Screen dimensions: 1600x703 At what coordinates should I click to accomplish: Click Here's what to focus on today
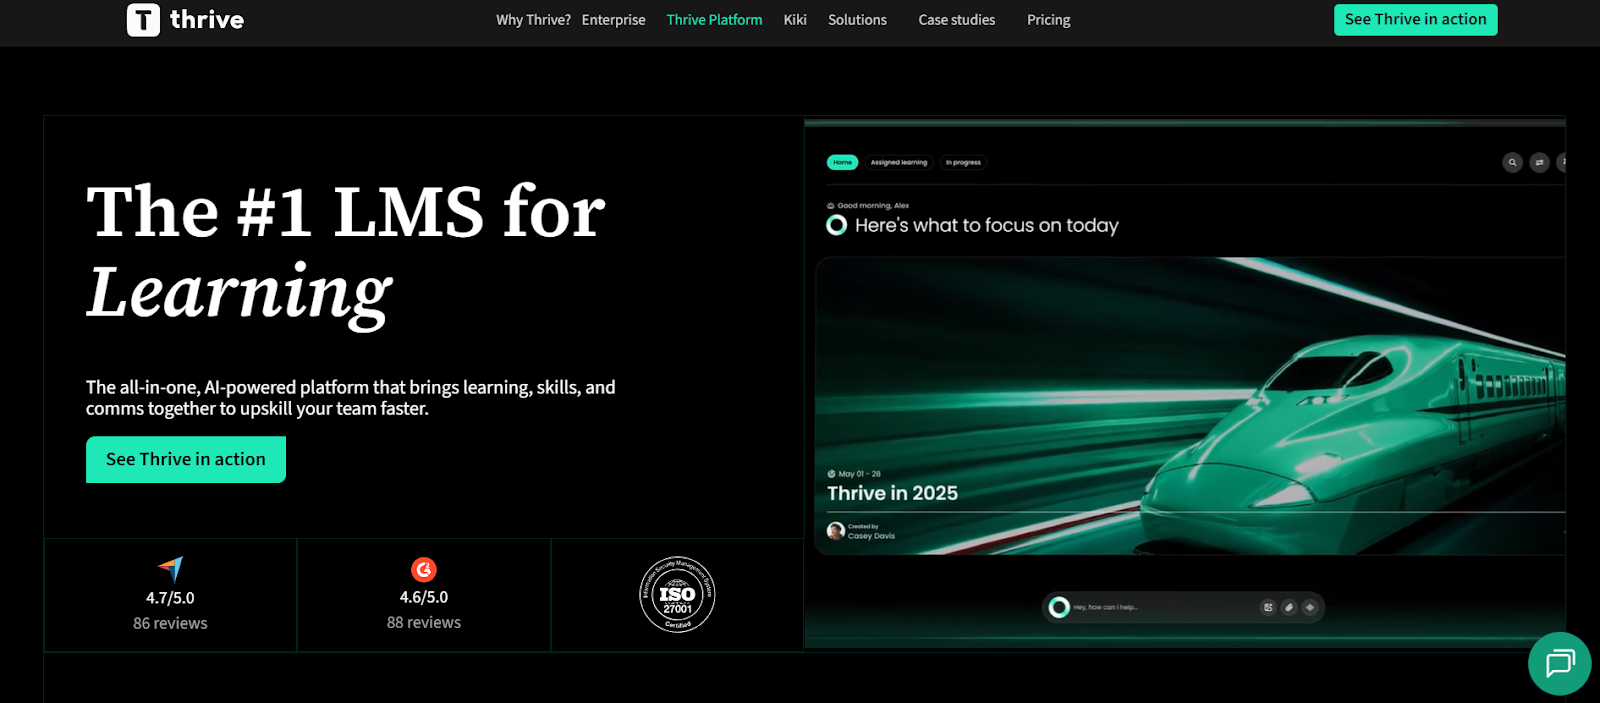tap(986, 225)
